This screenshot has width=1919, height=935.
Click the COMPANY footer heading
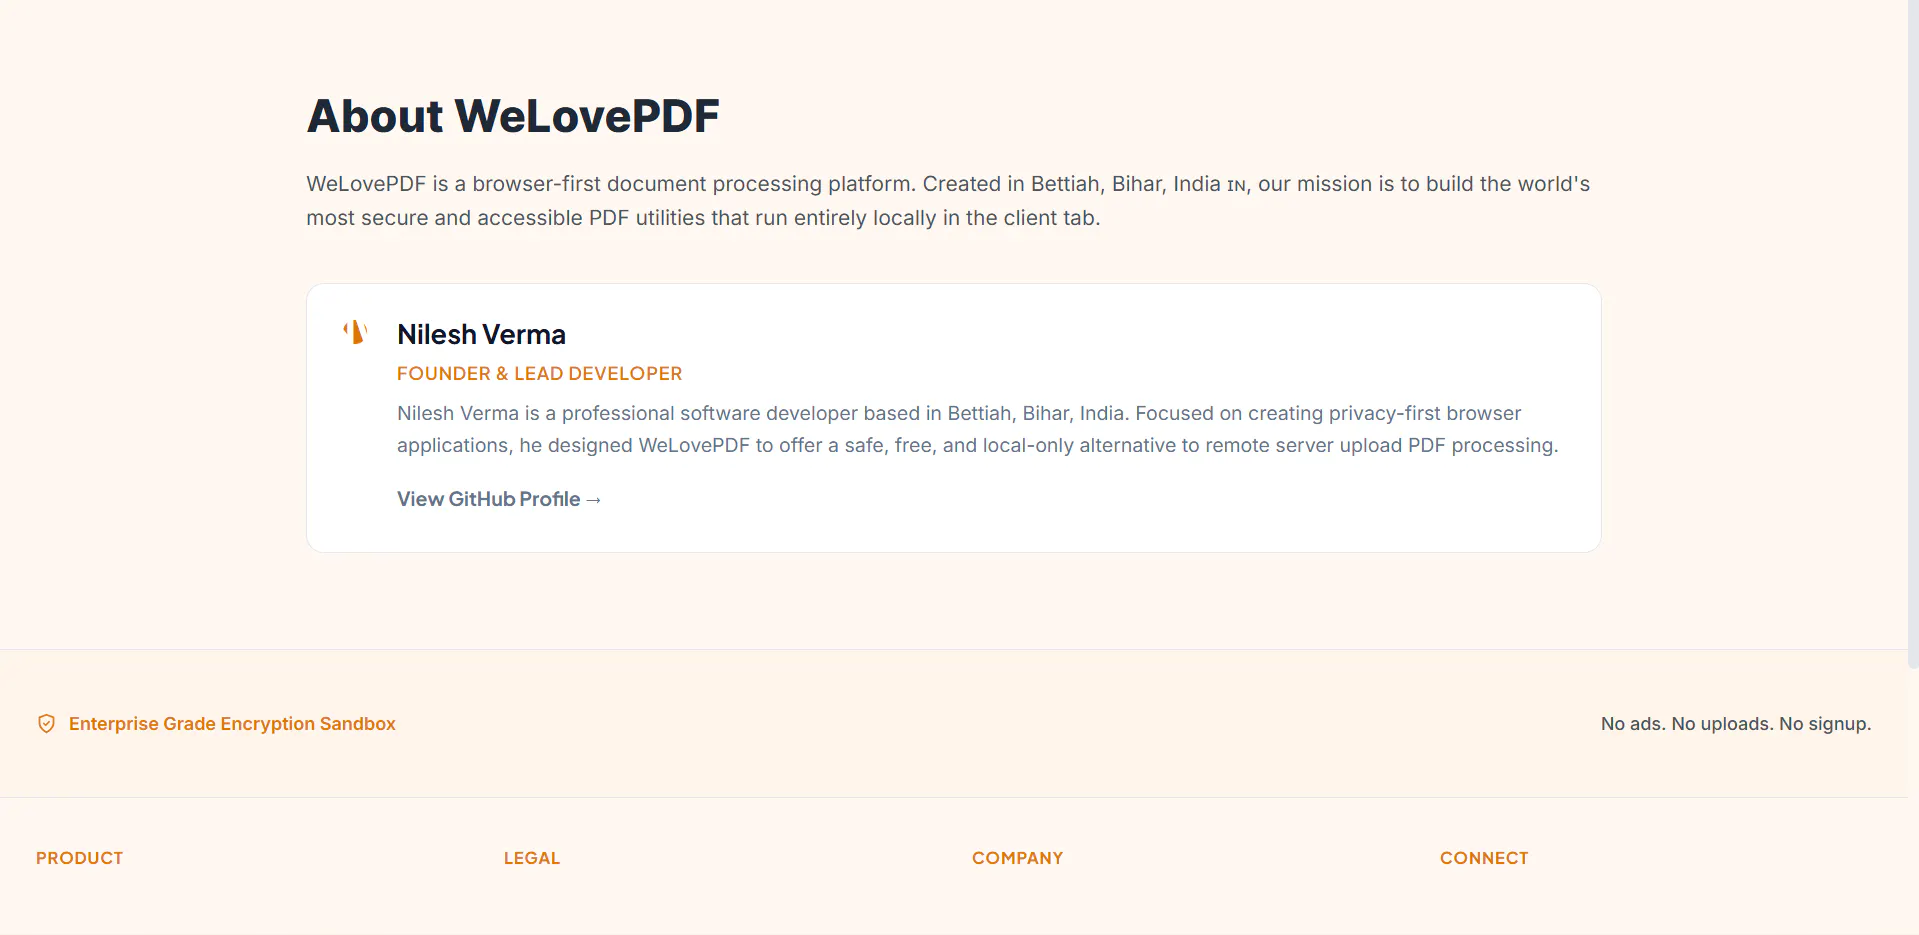1018,858
